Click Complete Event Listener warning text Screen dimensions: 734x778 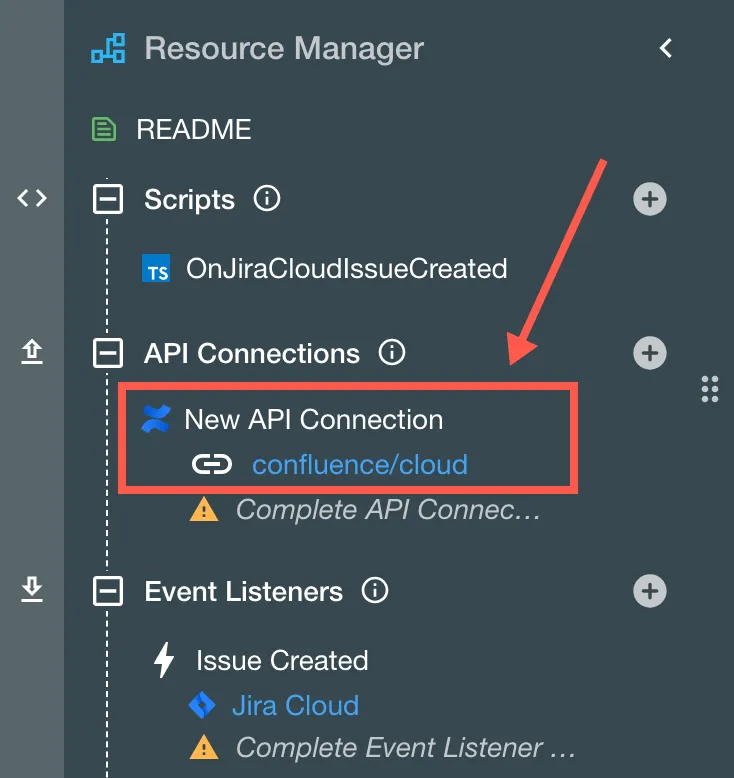pos(405,748)
